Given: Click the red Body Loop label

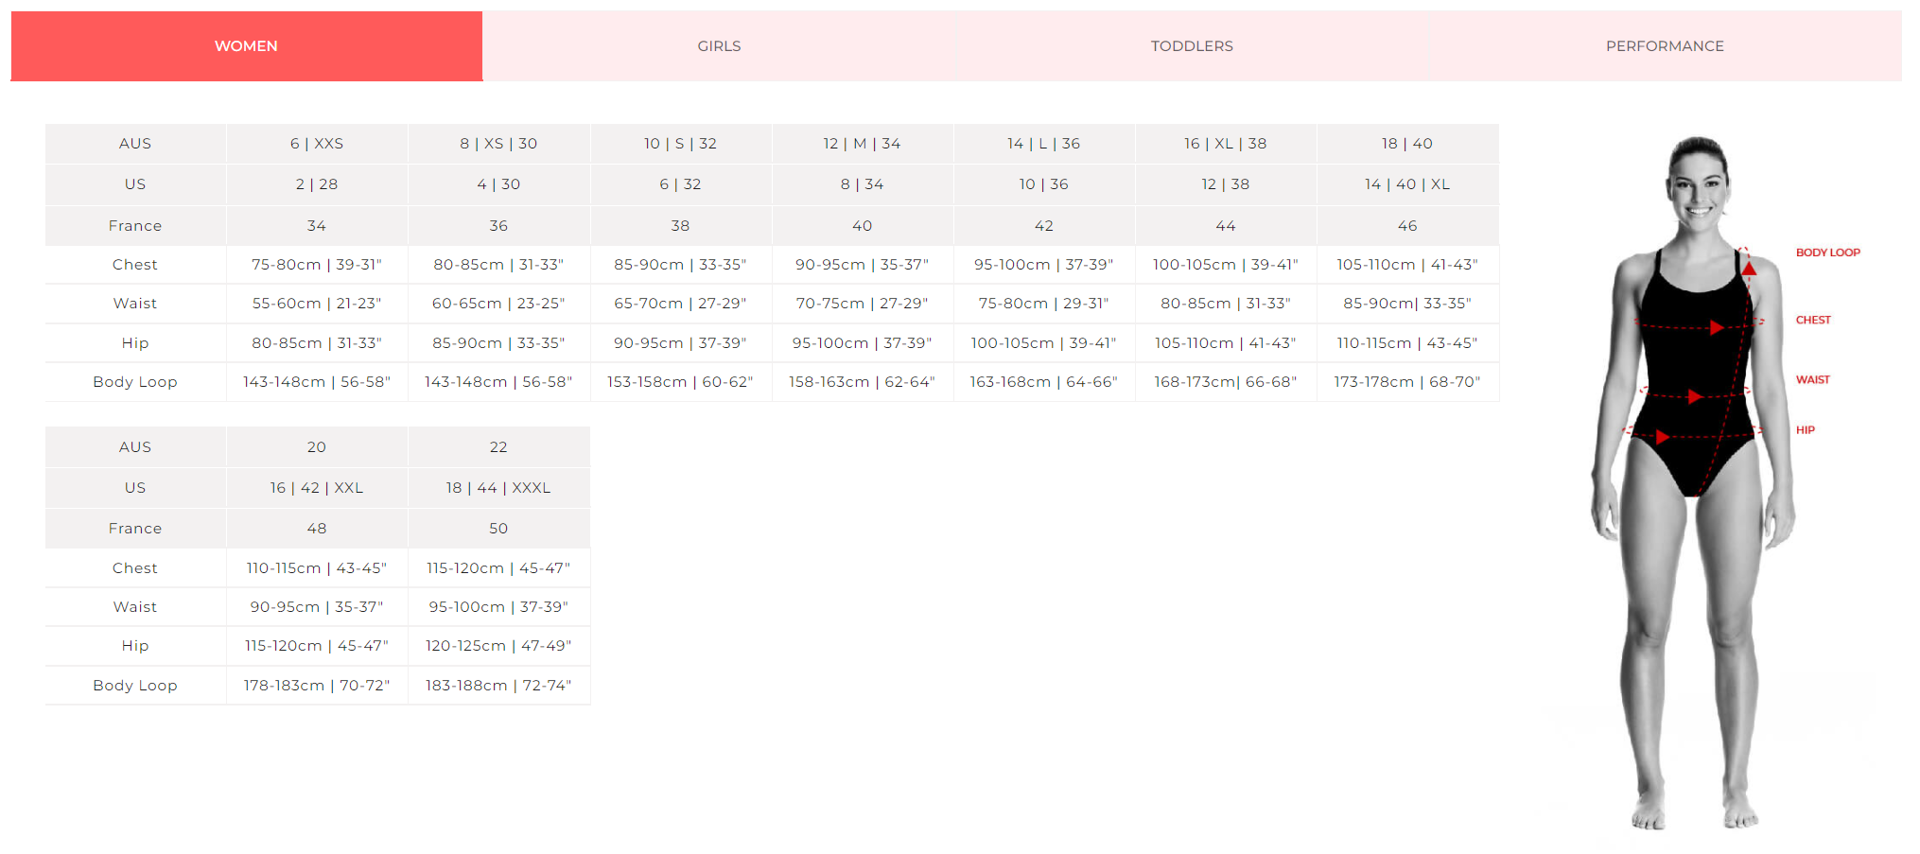Looking at the screenshot, I should tap(1827, 253).
